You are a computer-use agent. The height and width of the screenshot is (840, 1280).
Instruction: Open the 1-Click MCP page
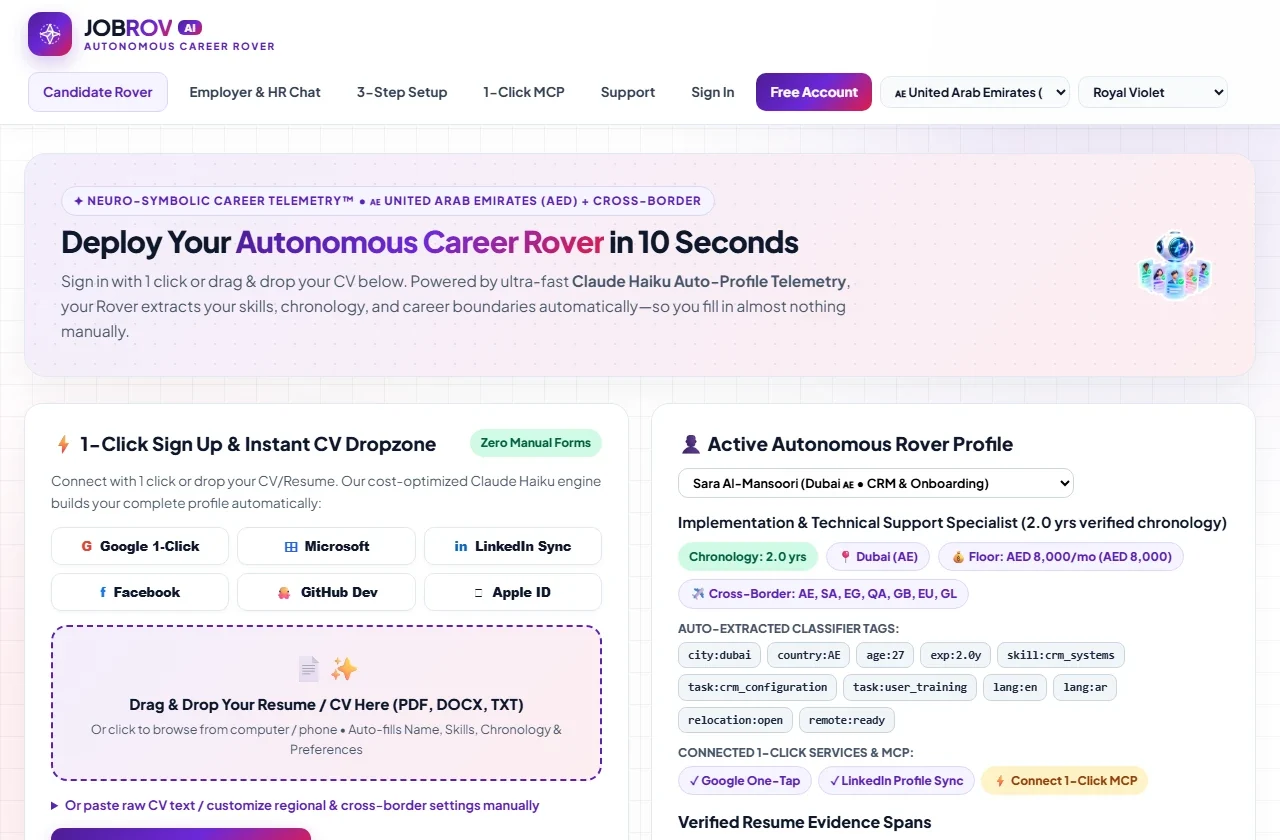click(x=524, y=92)
